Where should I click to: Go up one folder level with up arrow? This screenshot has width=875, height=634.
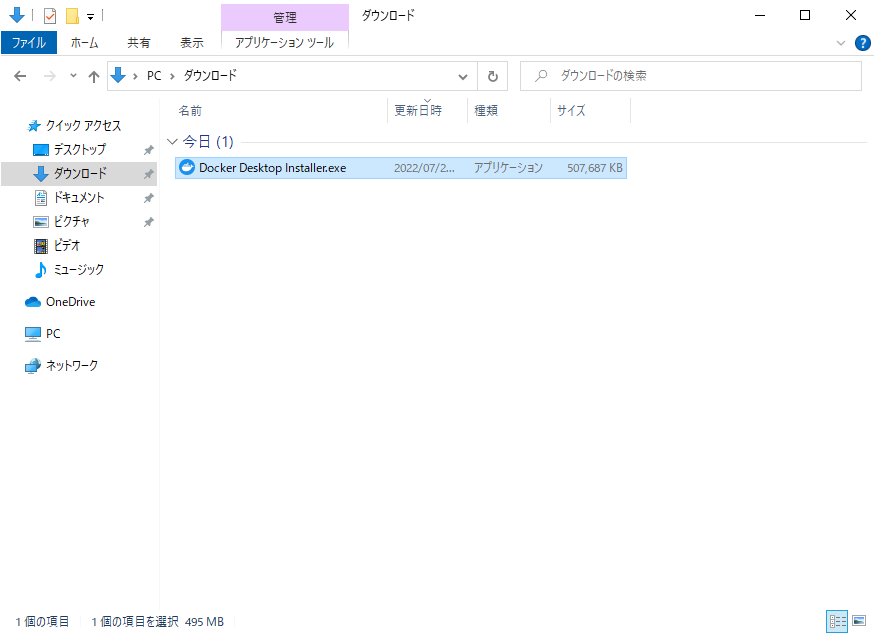tap(94, 76)
